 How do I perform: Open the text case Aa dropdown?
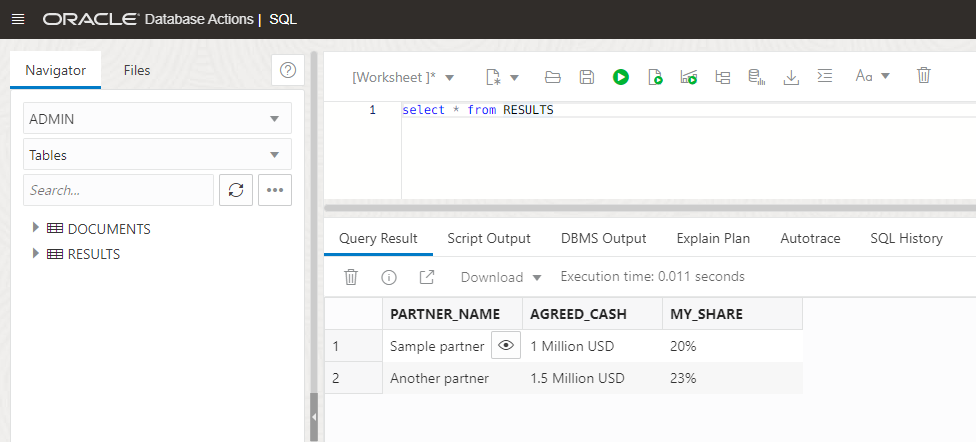point(873,77)
